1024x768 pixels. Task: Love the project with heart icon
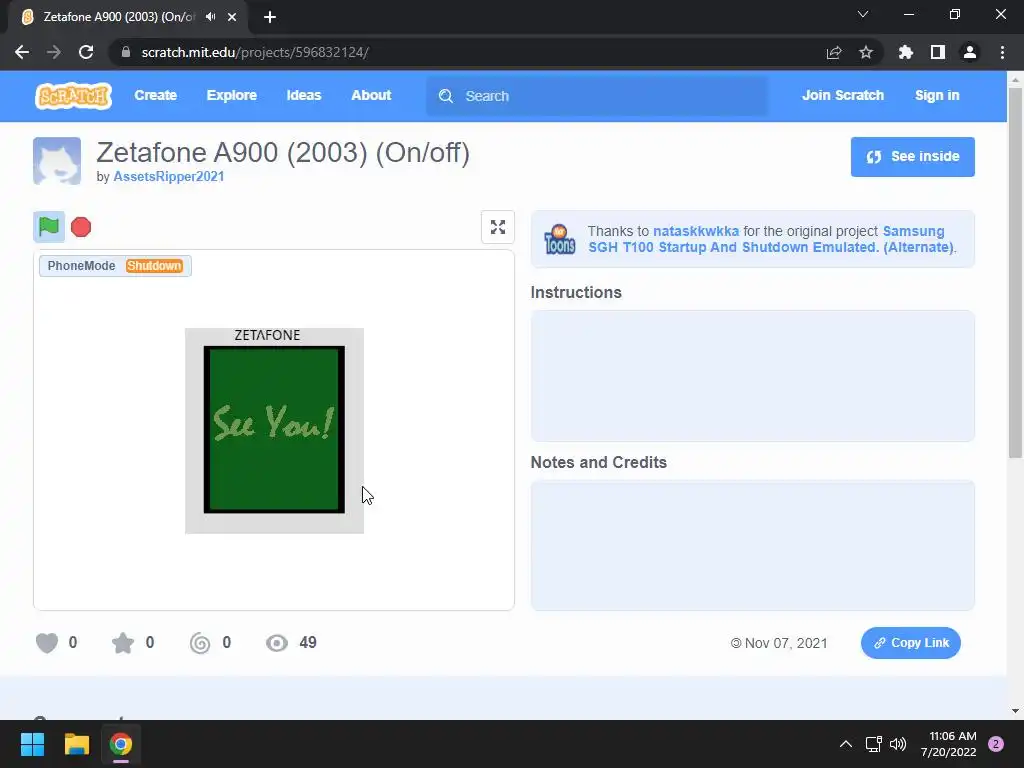tap(47, 643)
